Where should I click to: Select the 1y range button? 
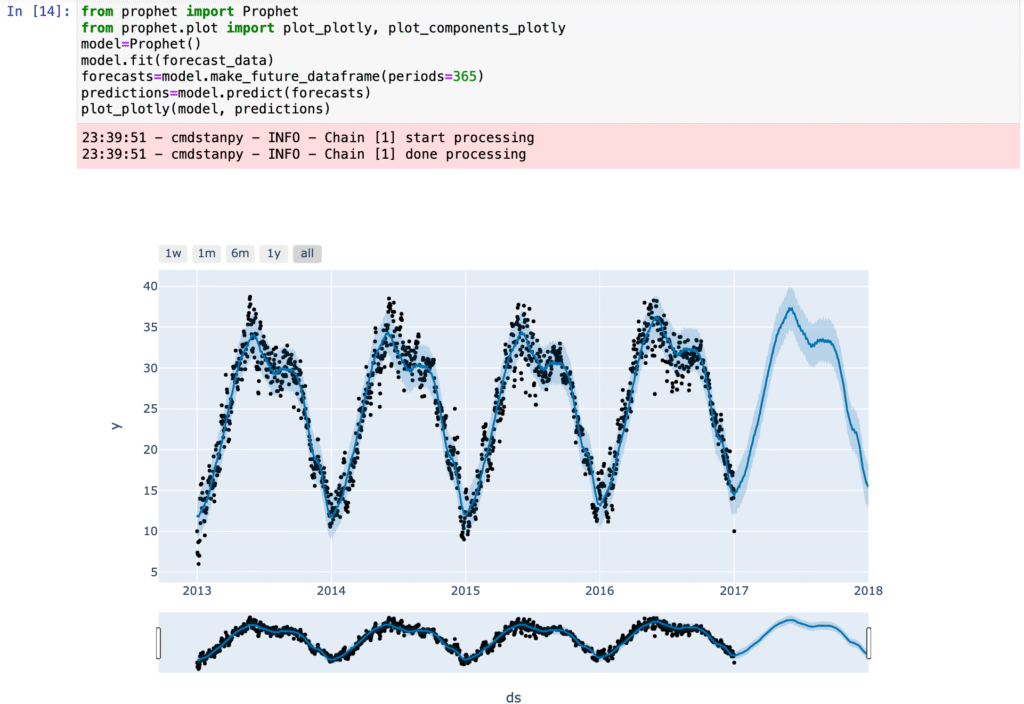274,253
